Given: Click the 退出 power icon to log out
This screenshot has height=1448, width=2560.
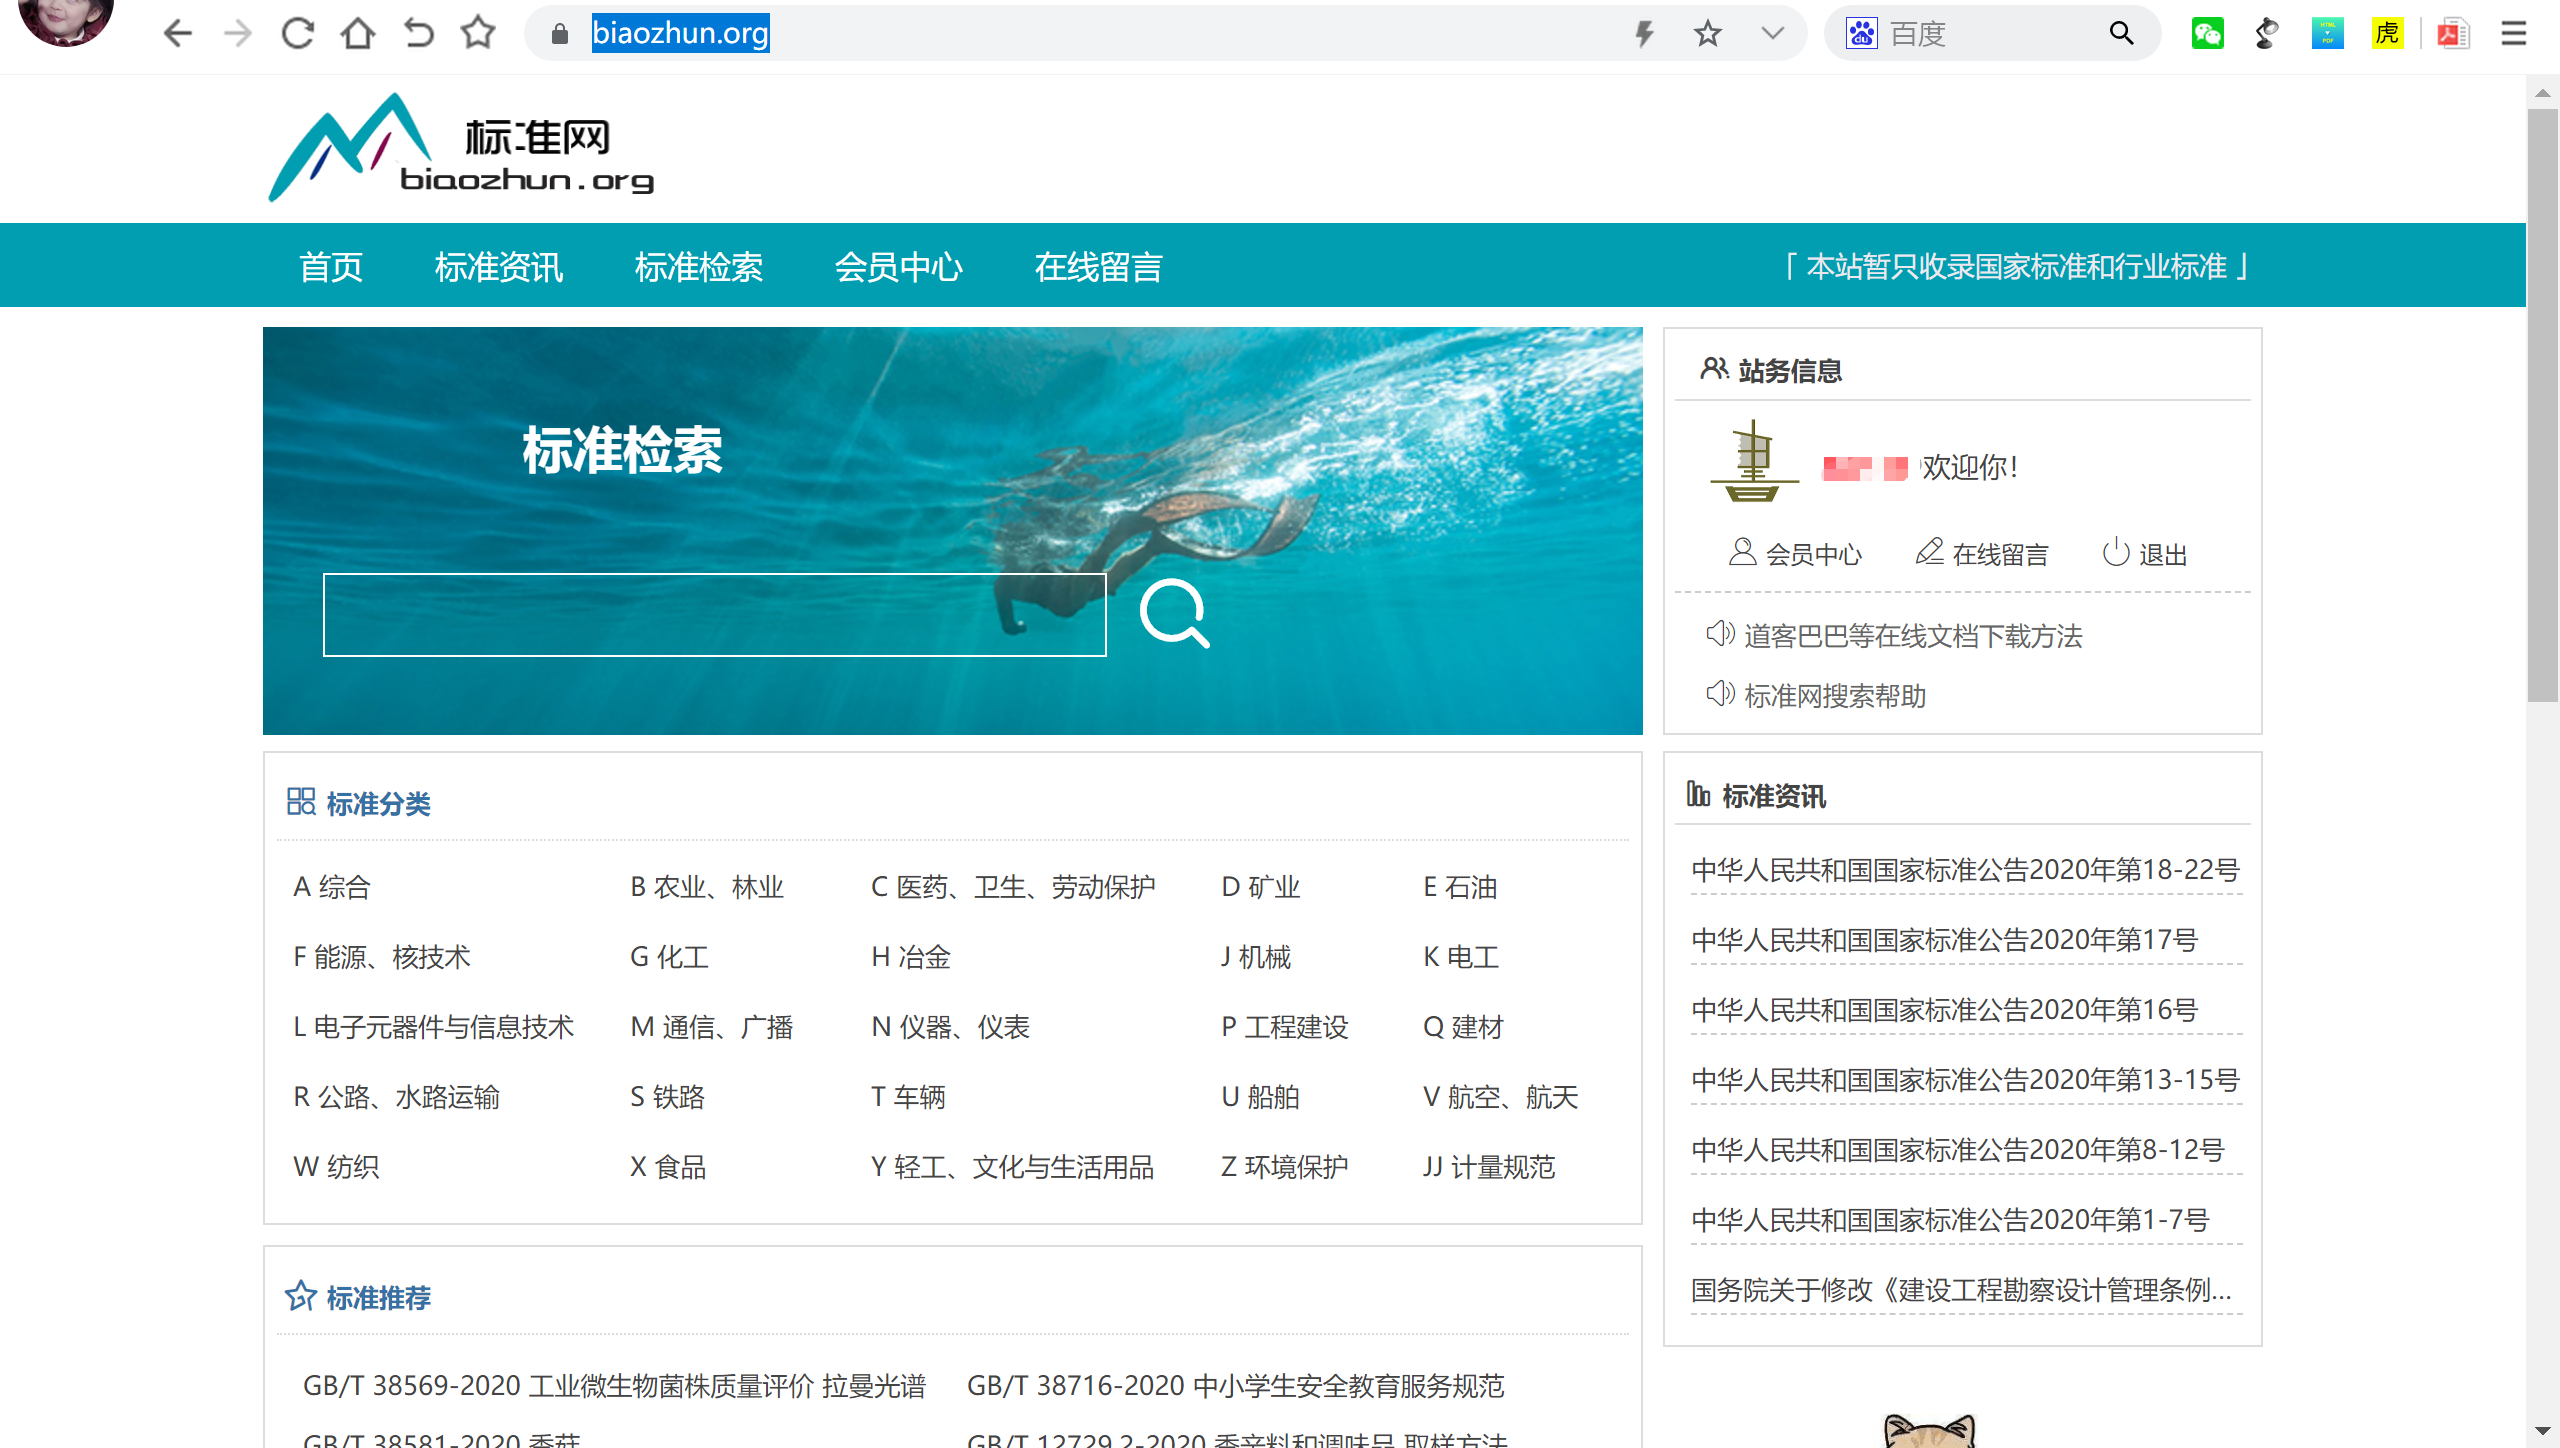Looking at the screenshot, I should pos(2117,551).
